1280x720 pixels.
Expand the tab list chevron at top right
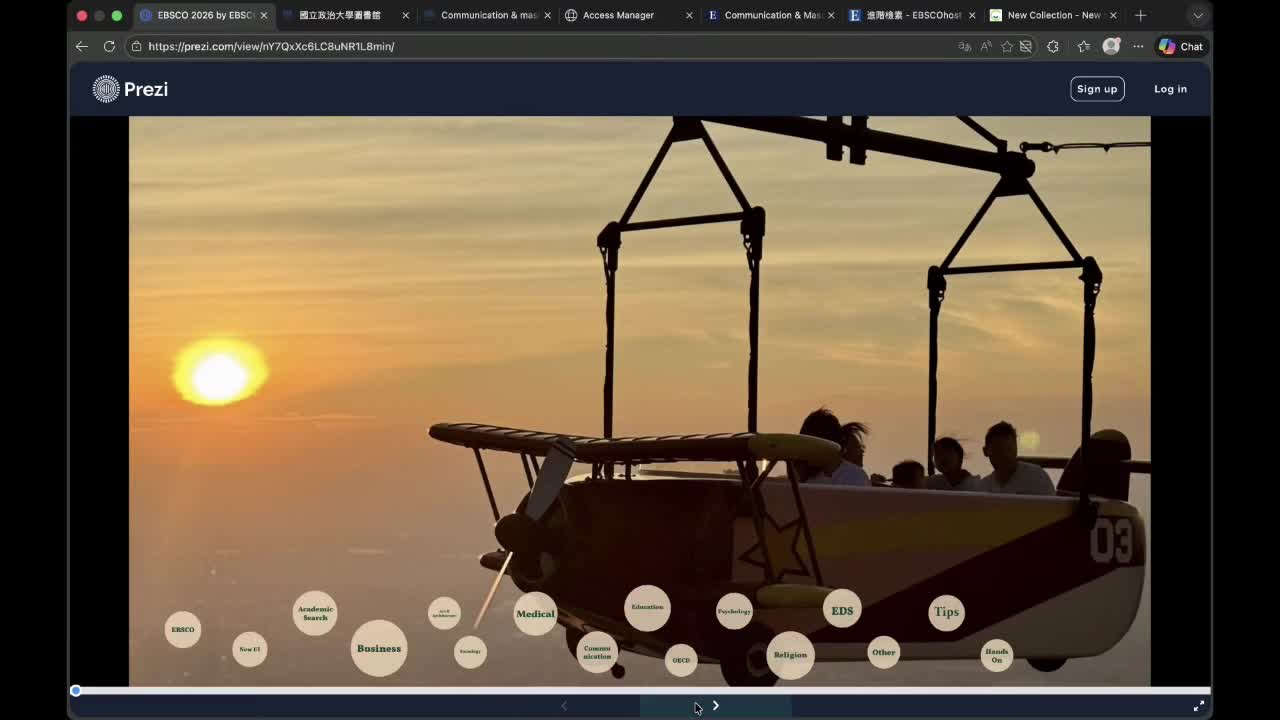(x=1197, y=15)
